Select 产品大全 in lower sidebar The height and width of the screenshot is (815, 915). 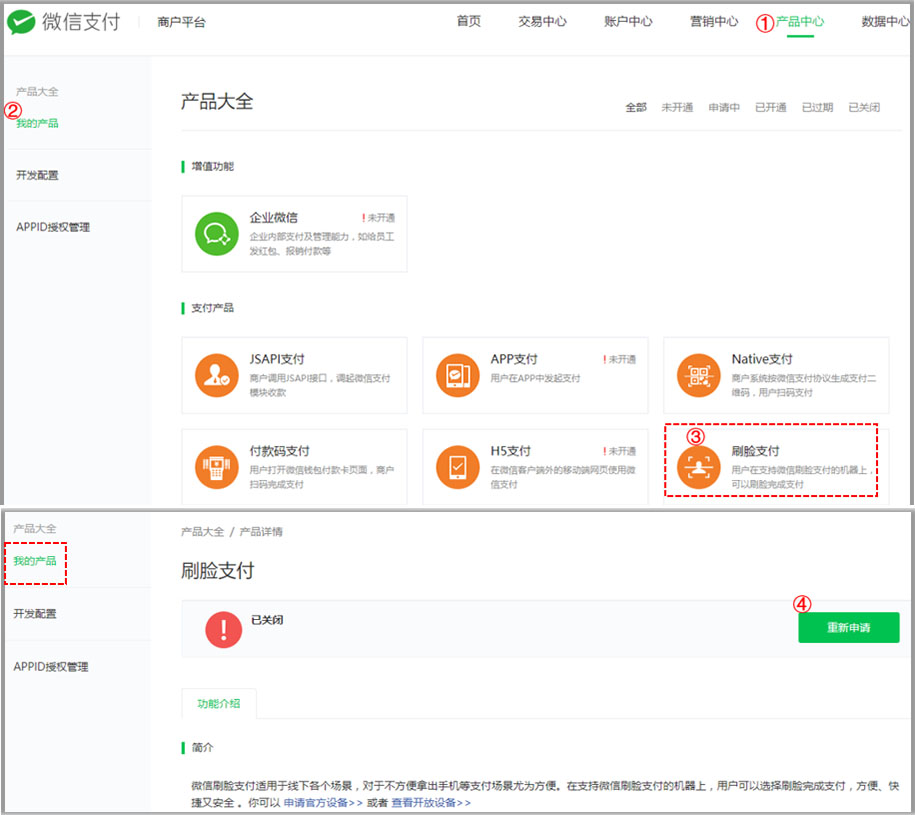(35, 529)
